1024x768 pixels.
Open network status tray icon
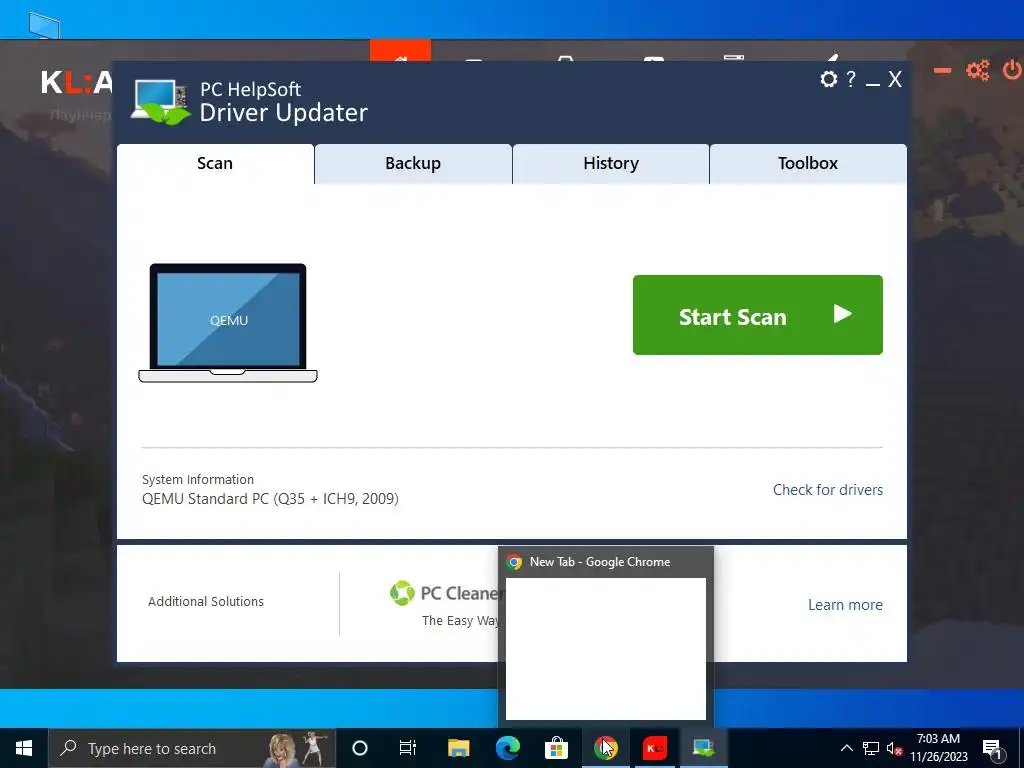point(871,748)
